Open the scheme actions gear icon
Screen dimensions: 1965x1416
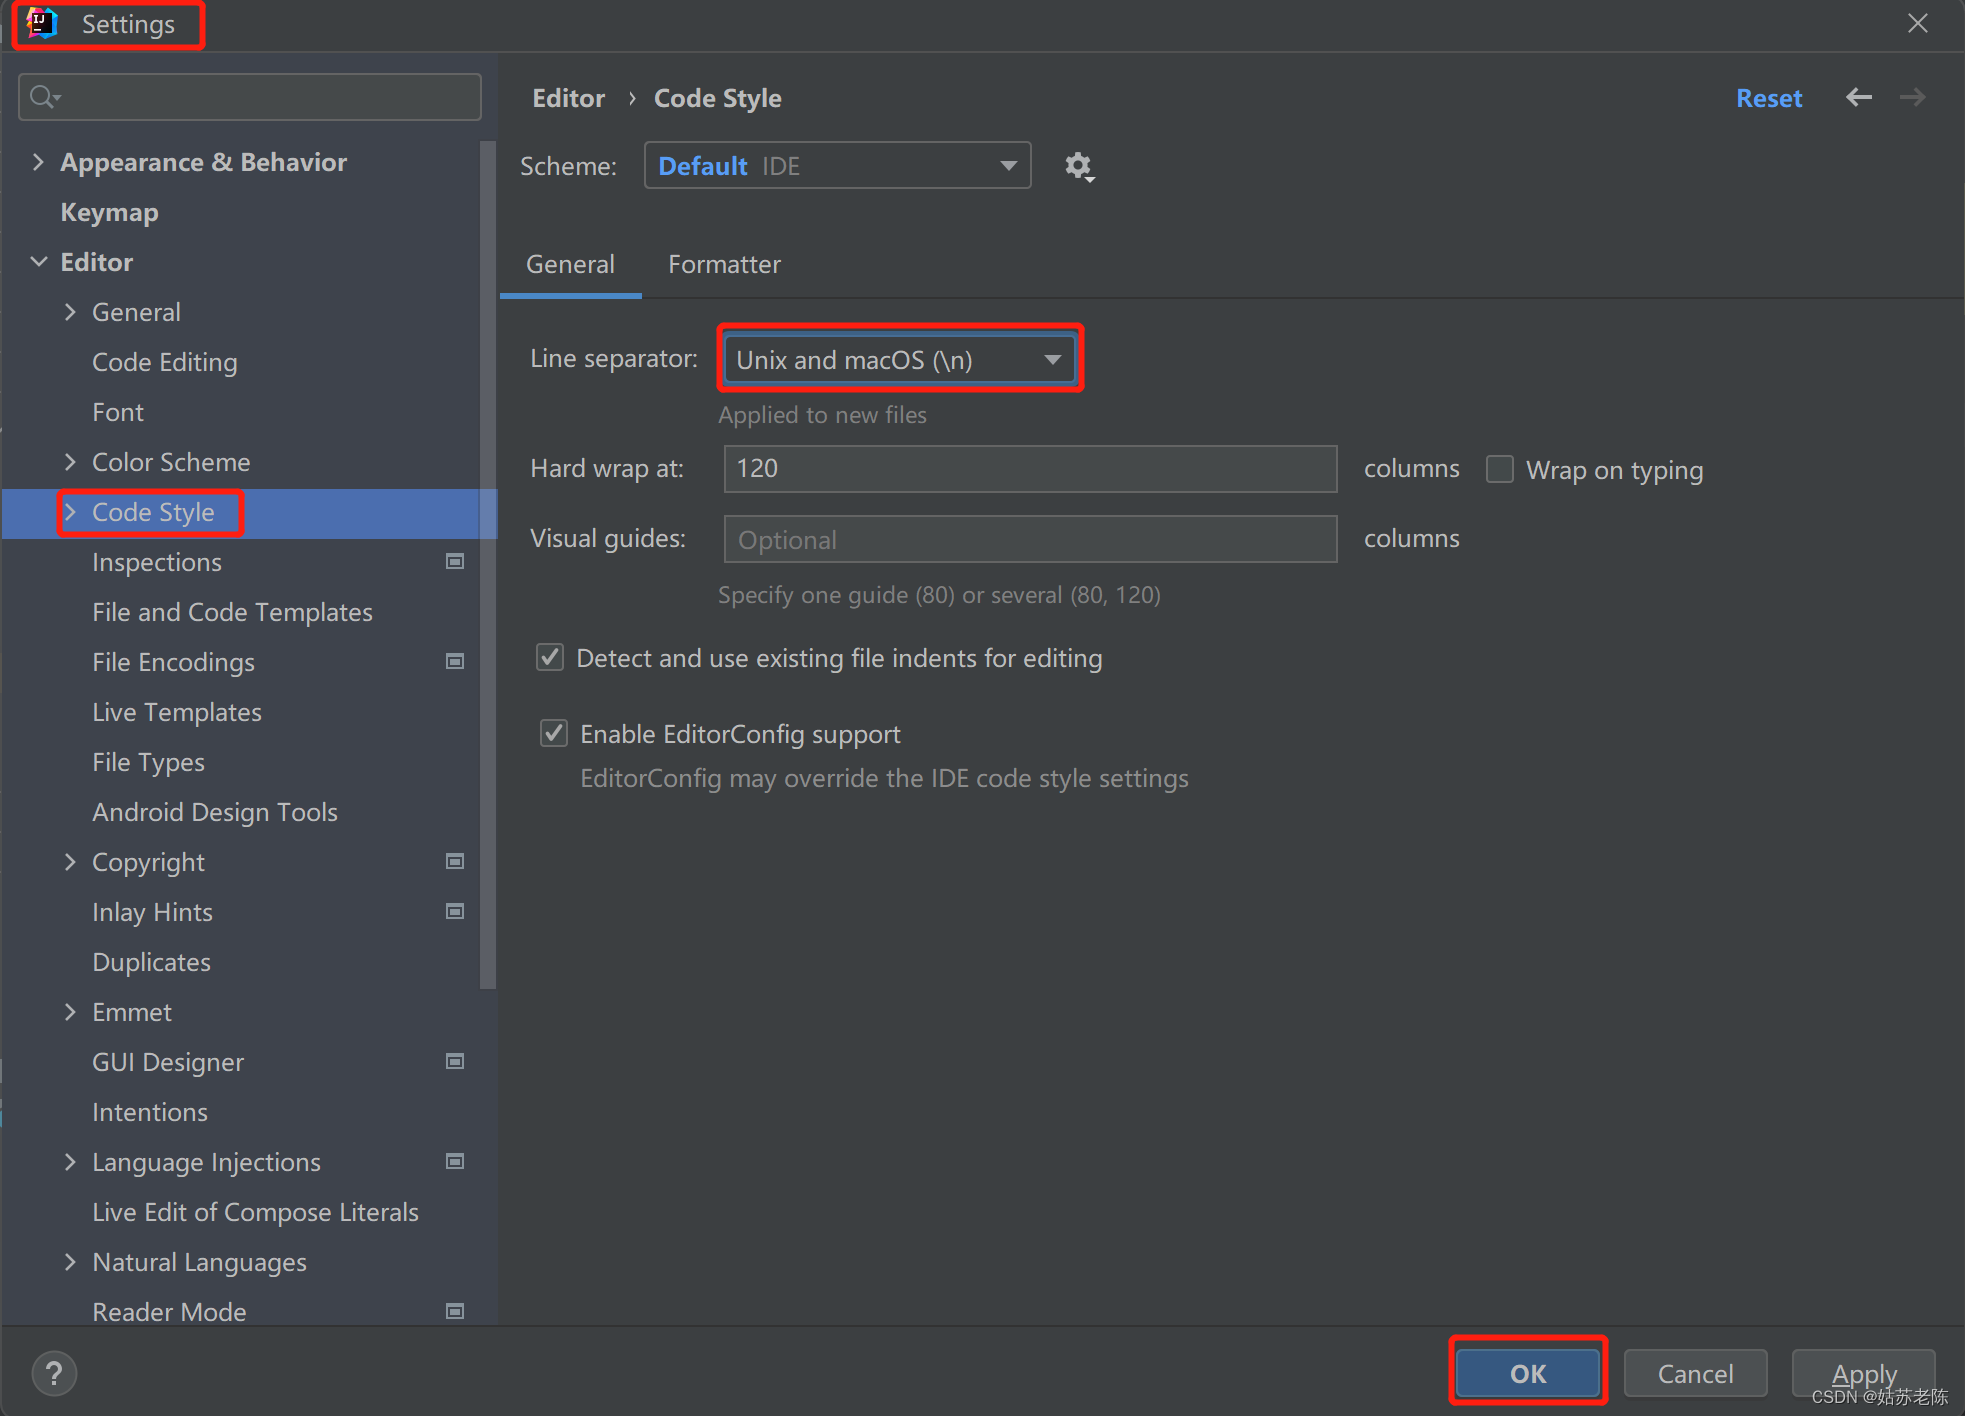tap(1078, 166)
